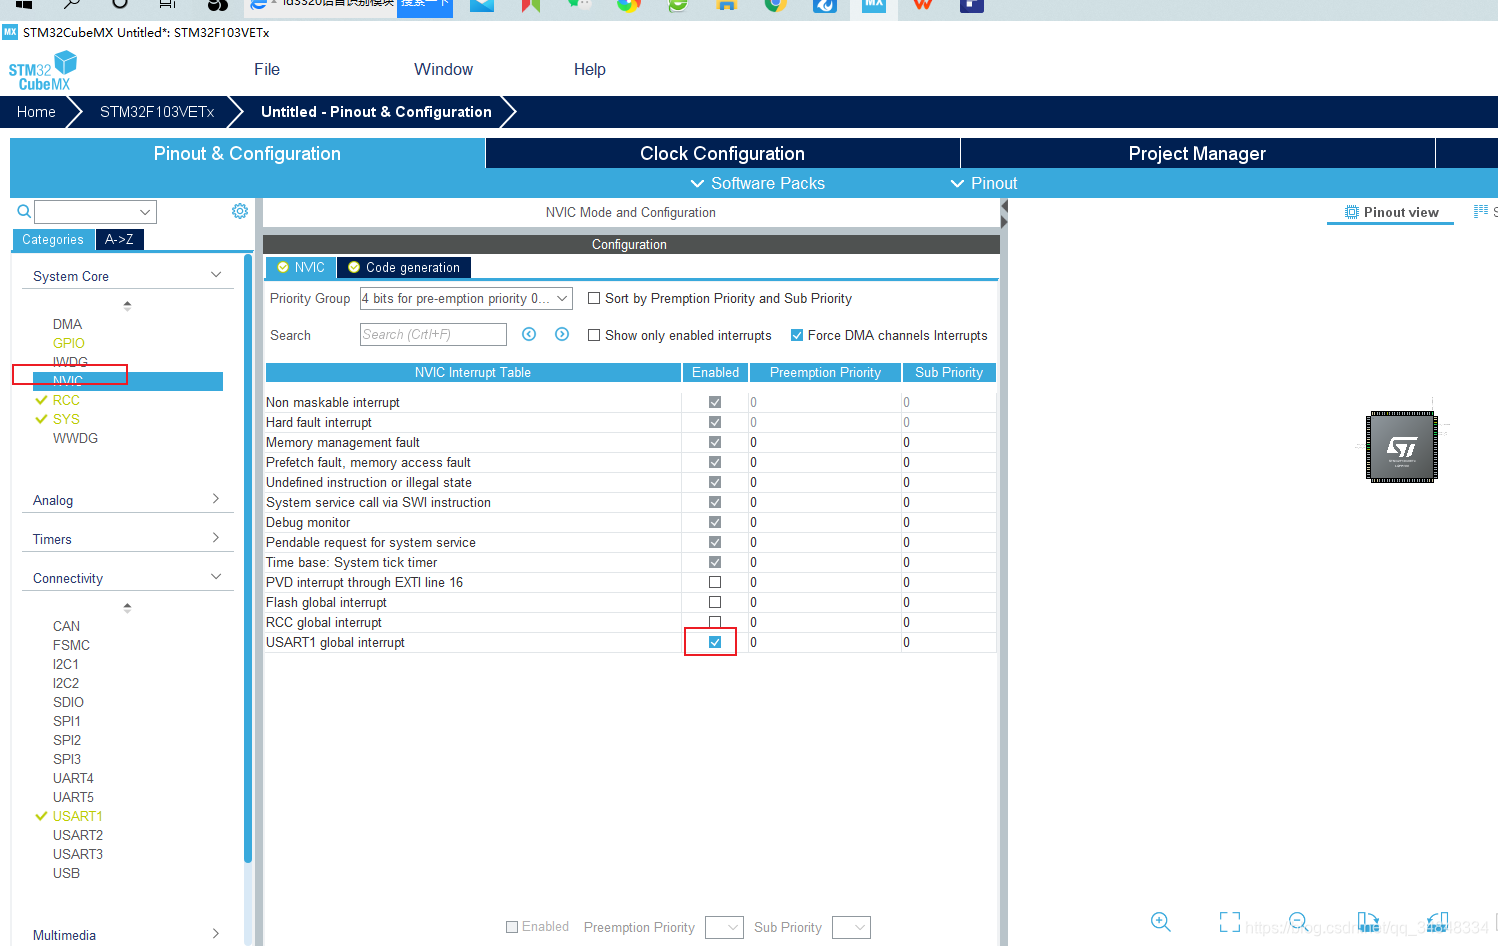Rotate the chip clockwise

click(x=1368, y=921)
